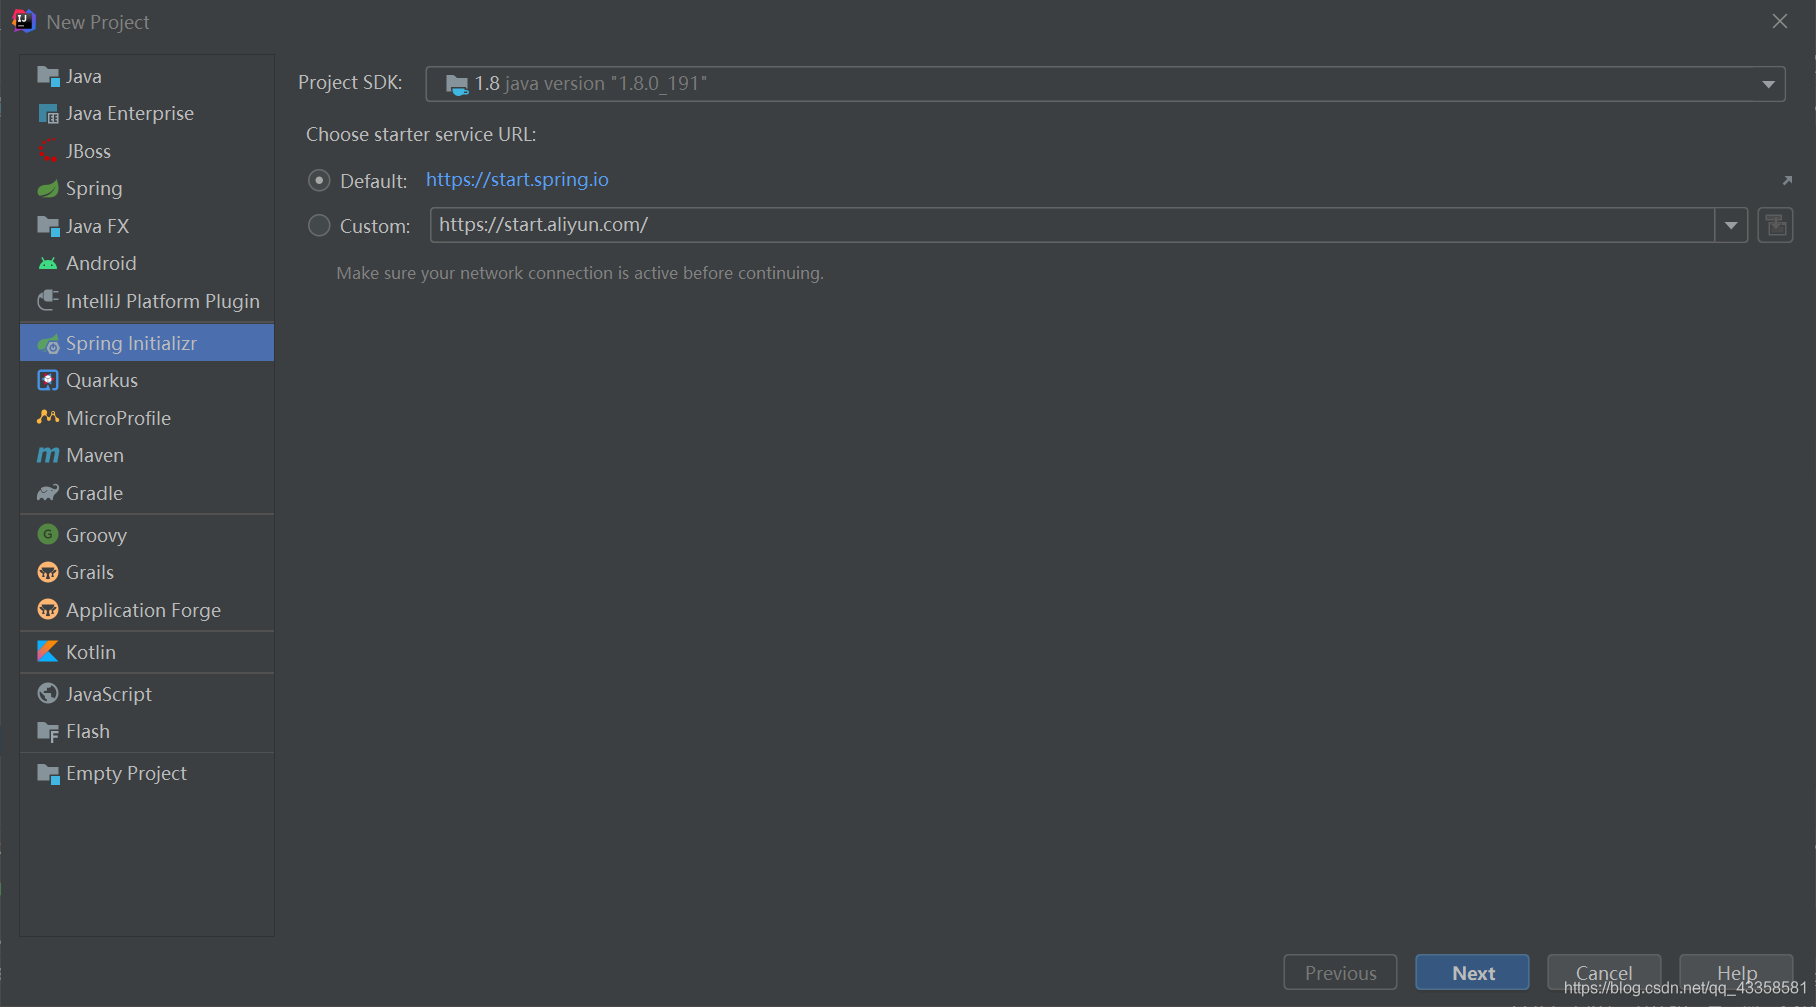
Task: Click the Application Forge icon
Action: click(48, 610)
